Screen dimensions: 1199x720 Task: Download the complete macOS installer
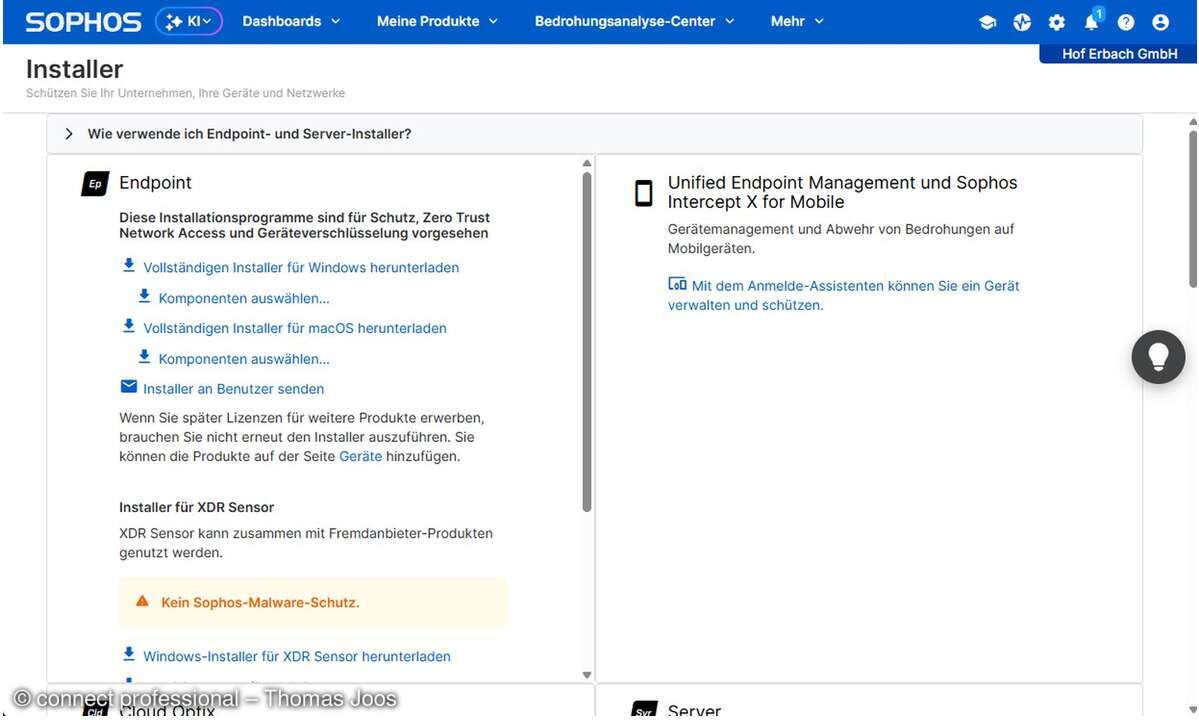[294, 328]
